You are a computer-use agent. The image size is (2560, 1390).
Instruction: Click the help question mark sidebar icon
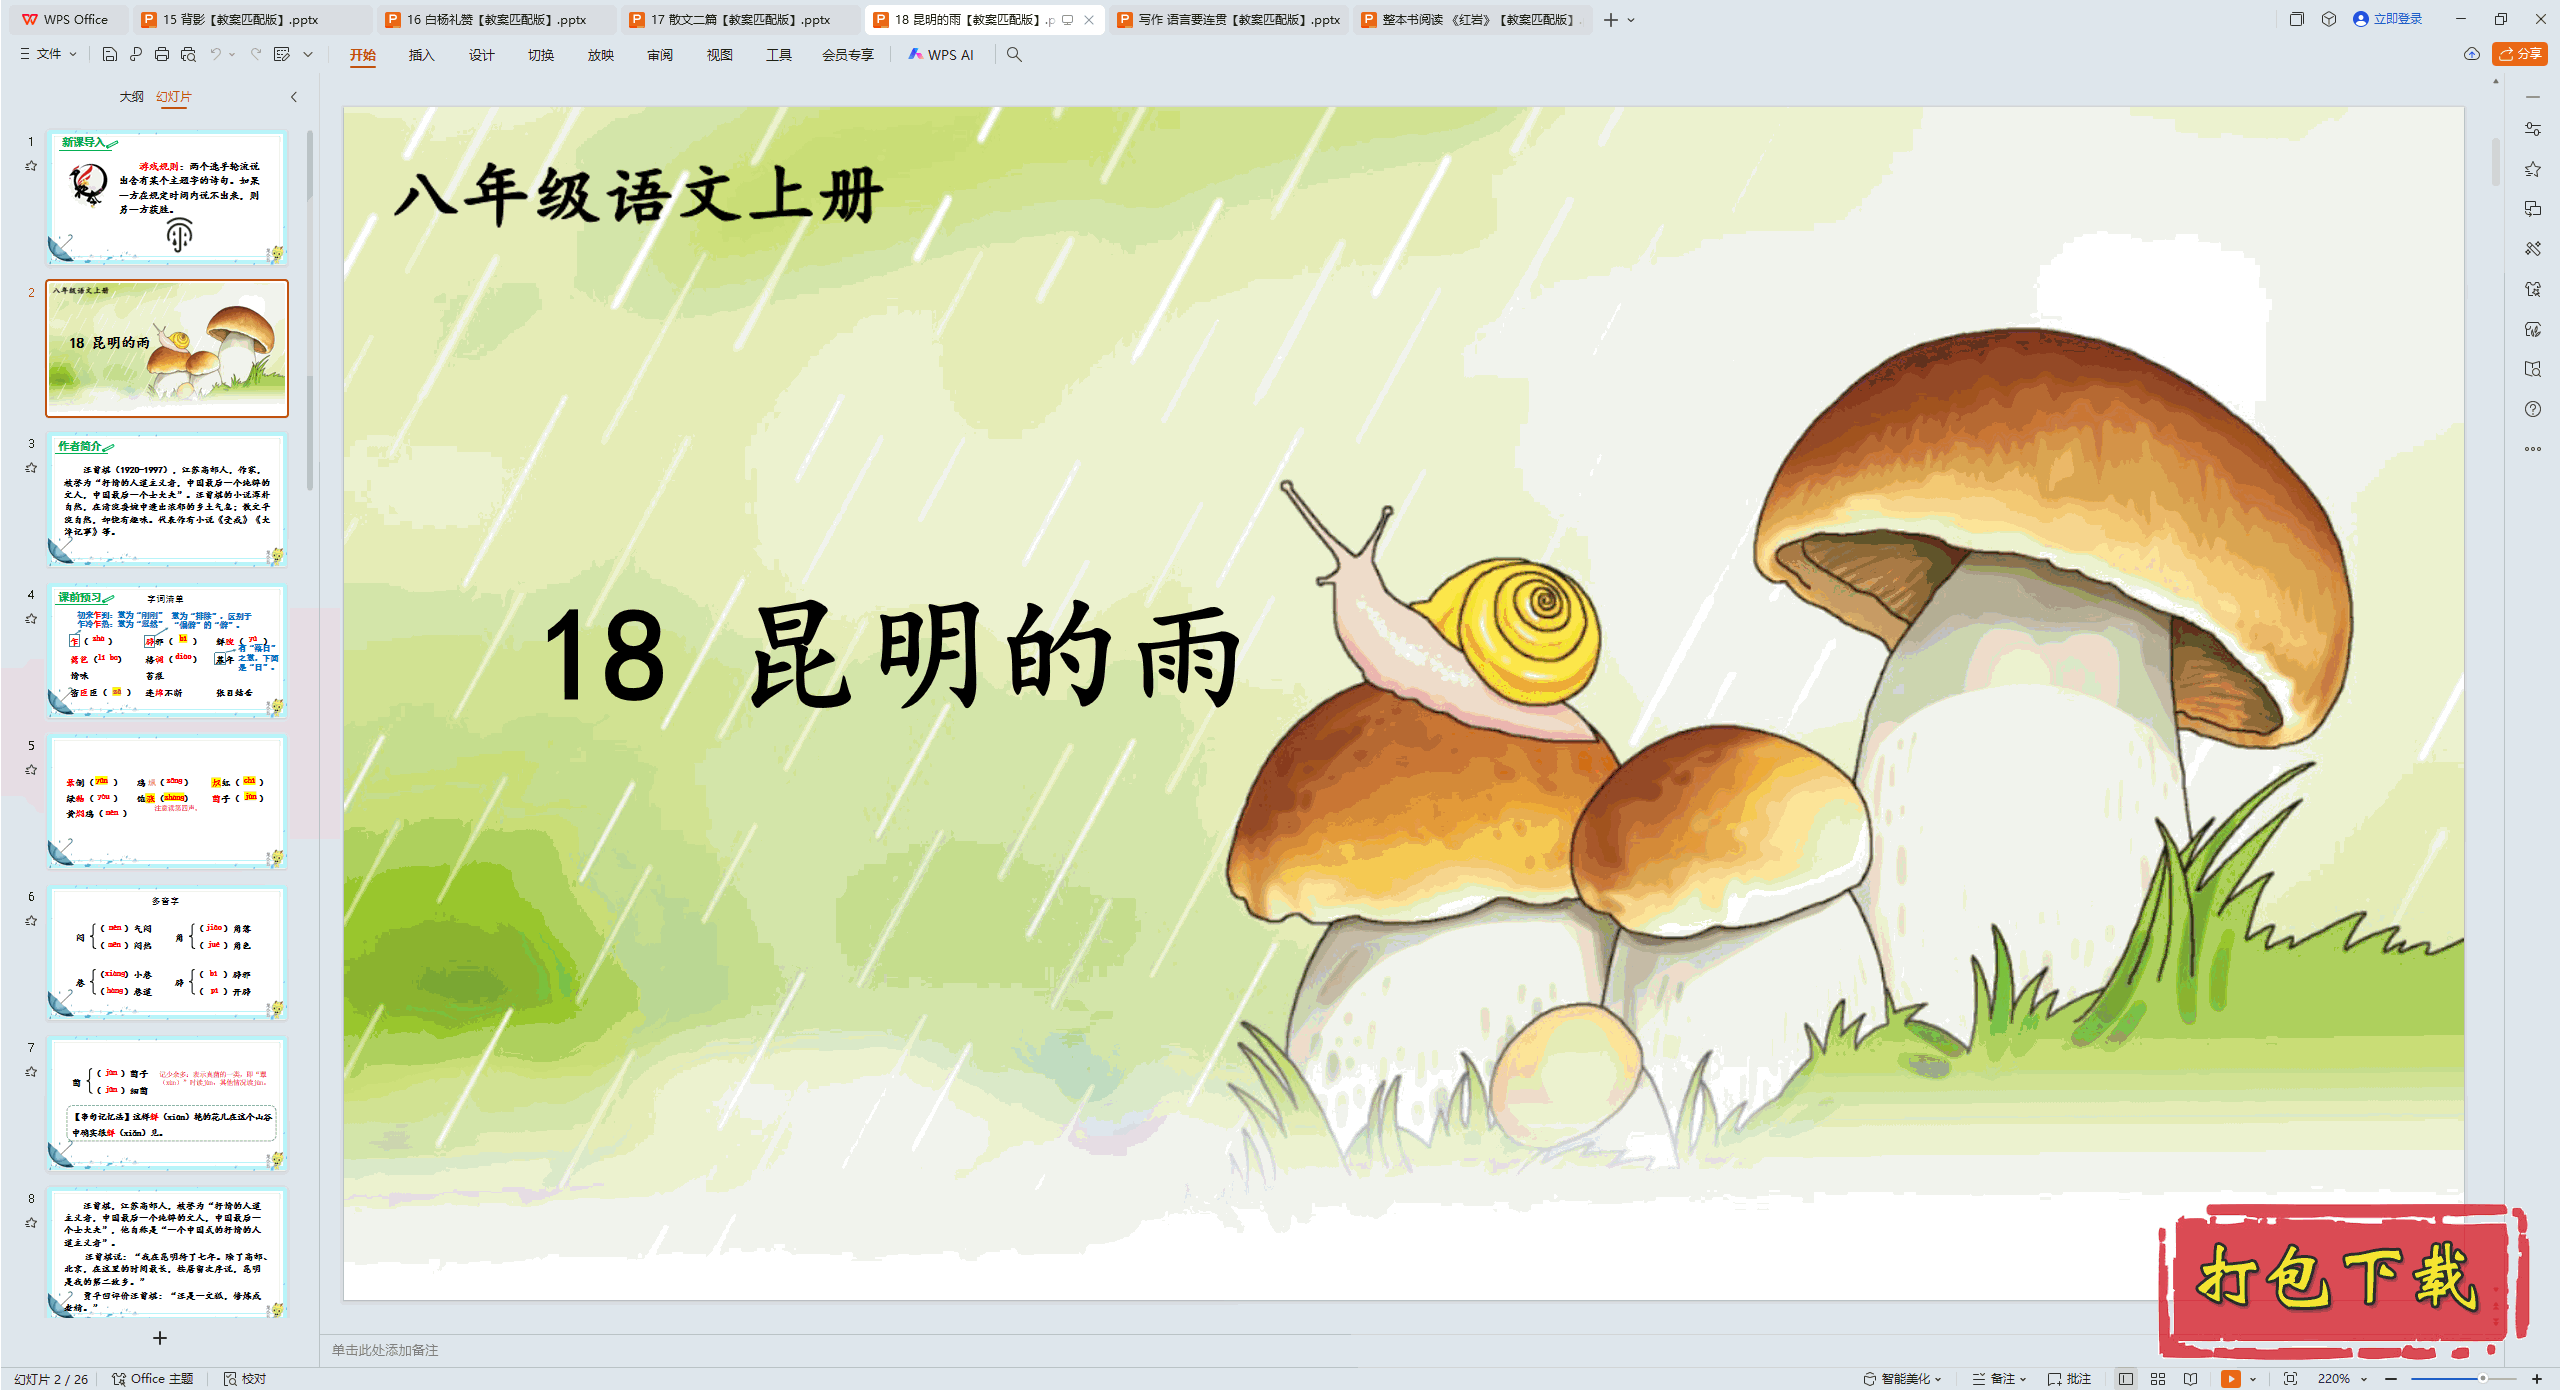coord(2532,409)
